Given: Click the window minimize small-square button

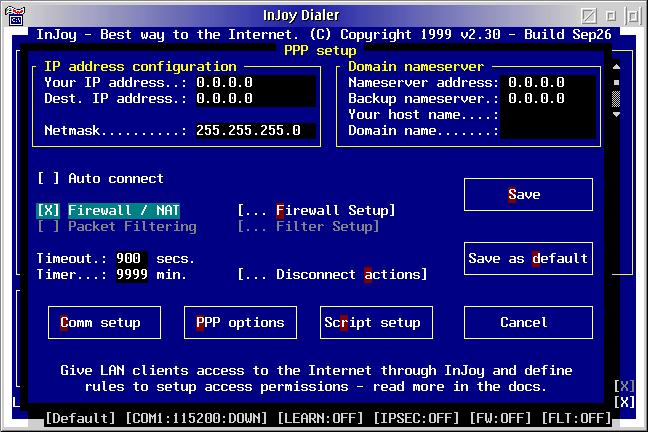Looking at the screenshot, I should 611,17.
